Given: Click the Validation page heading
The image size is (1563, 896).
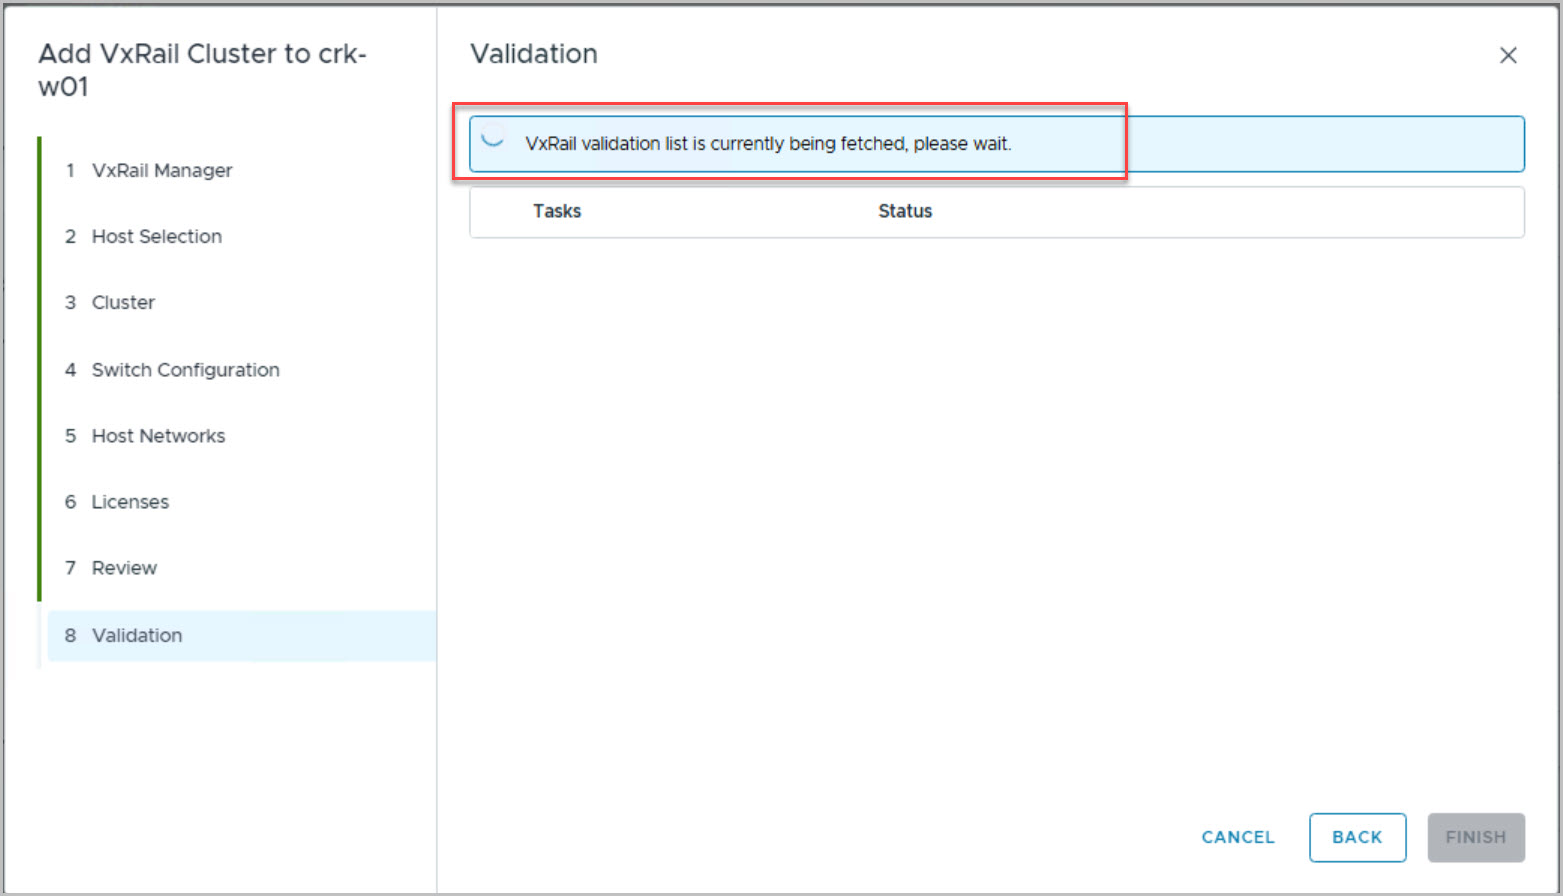Looking at the screenshot, I should point(534,54).
